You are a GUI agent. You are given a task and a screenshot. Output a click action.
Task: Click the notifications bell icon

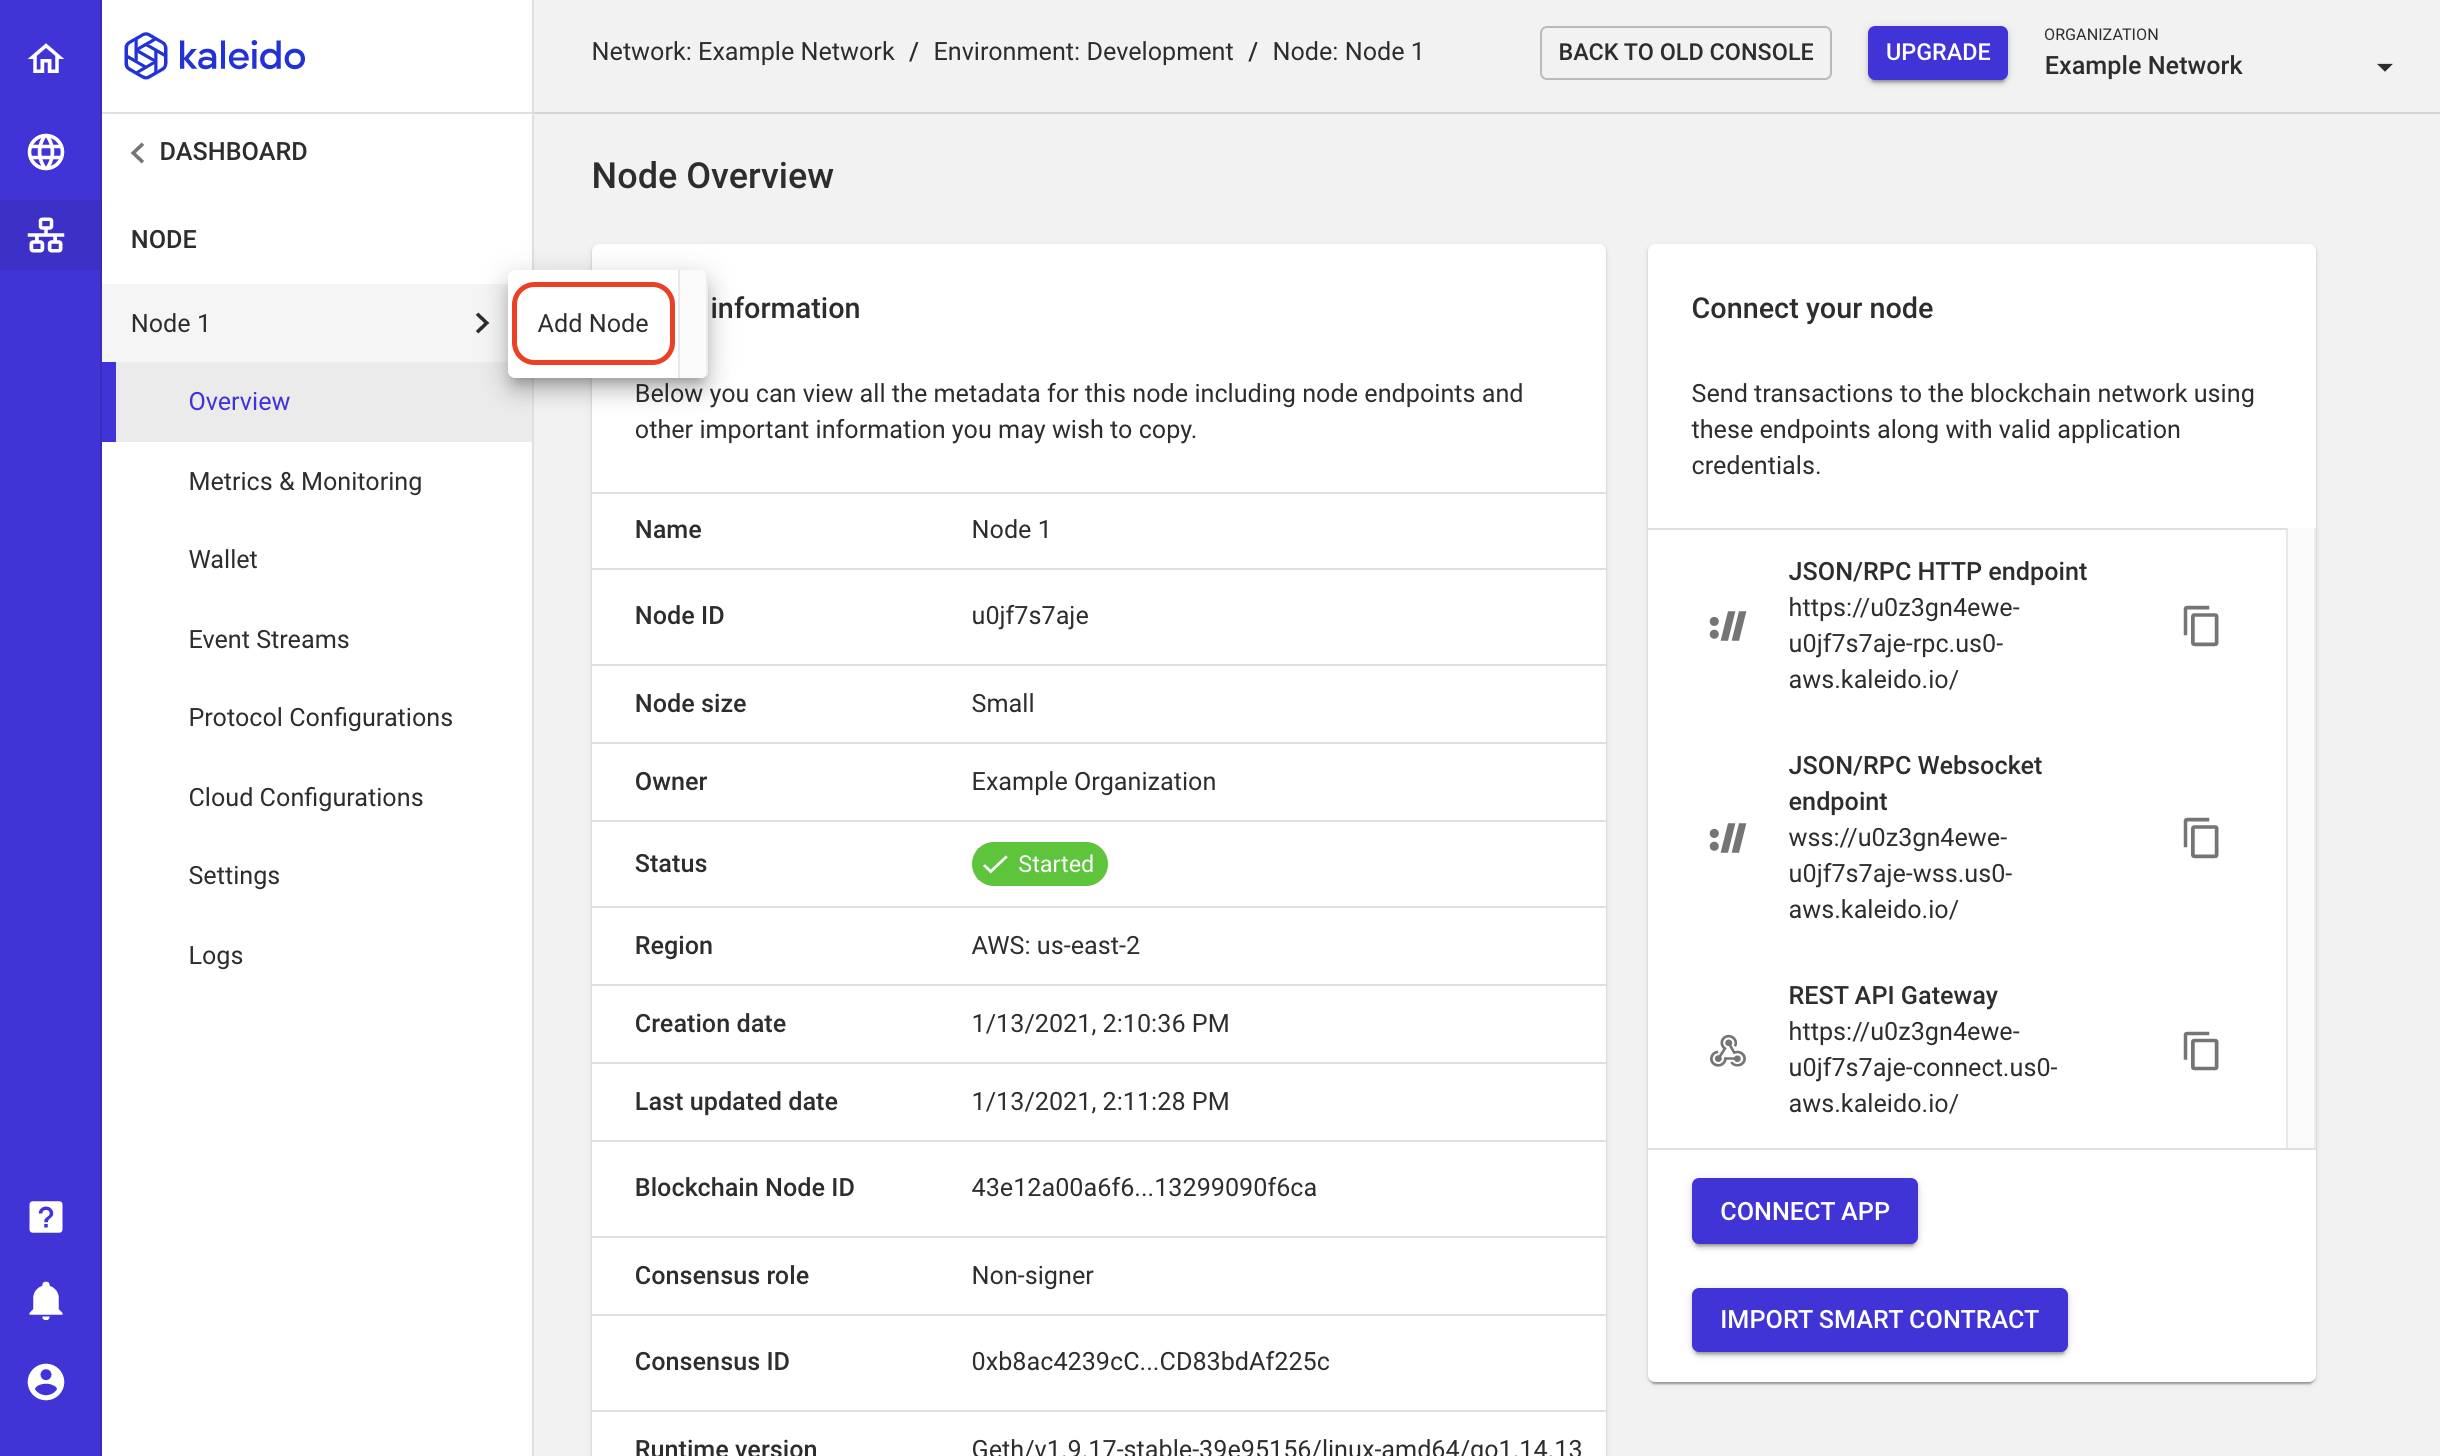pyautogui.click(x=47, y=1300)
